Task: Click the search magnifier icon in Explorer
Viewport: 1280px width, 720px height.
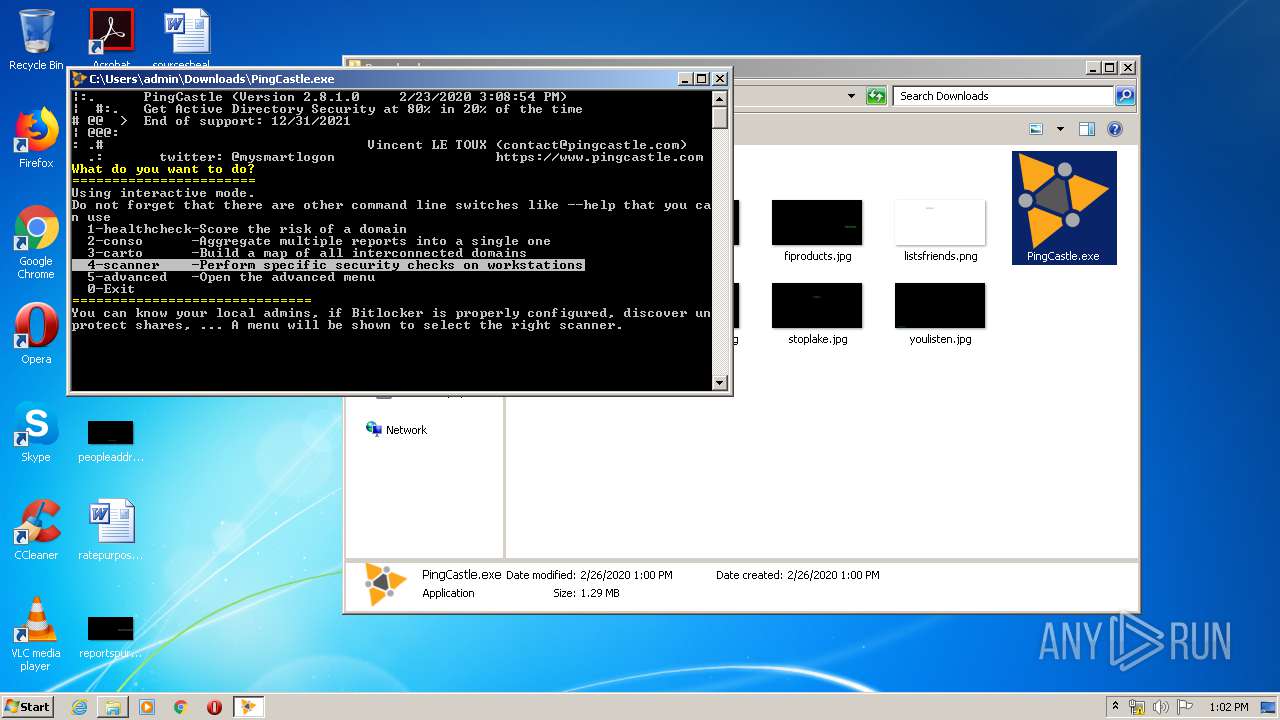Action: click(1125, 96)
